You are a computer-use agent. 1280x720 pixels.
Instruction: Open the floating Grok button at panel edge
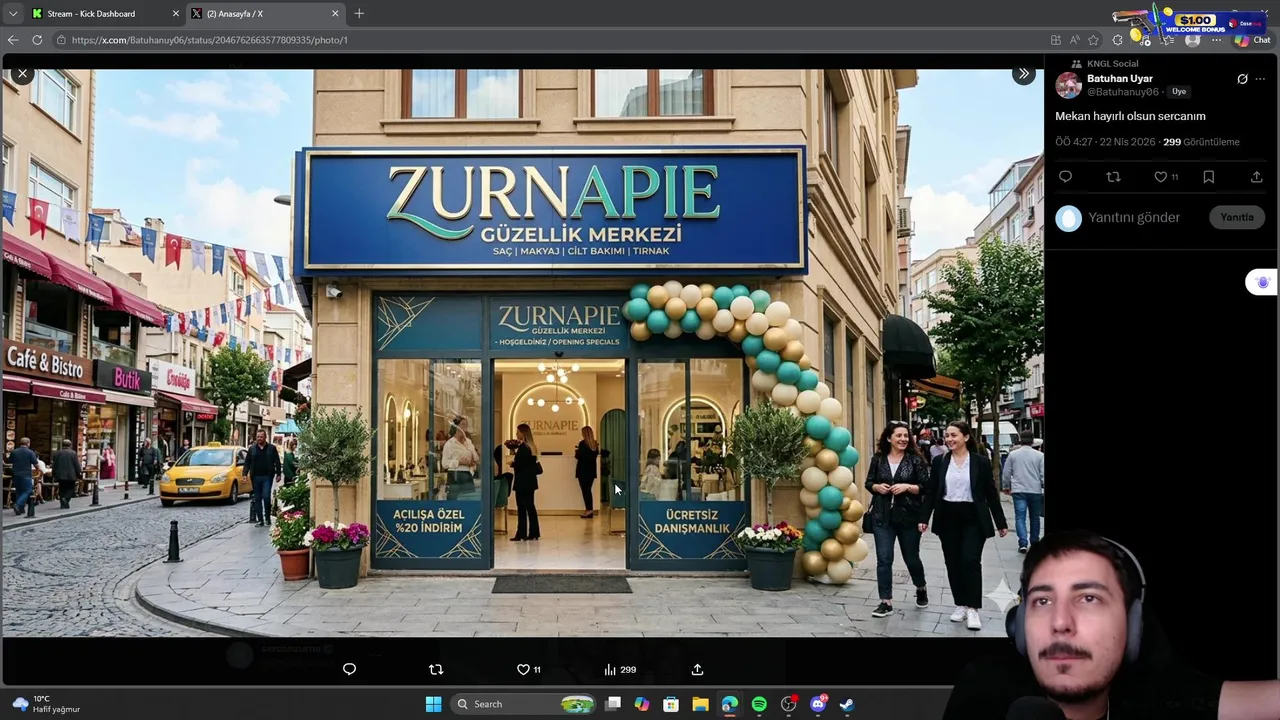pyautogui.click(x=1262, y=282)
